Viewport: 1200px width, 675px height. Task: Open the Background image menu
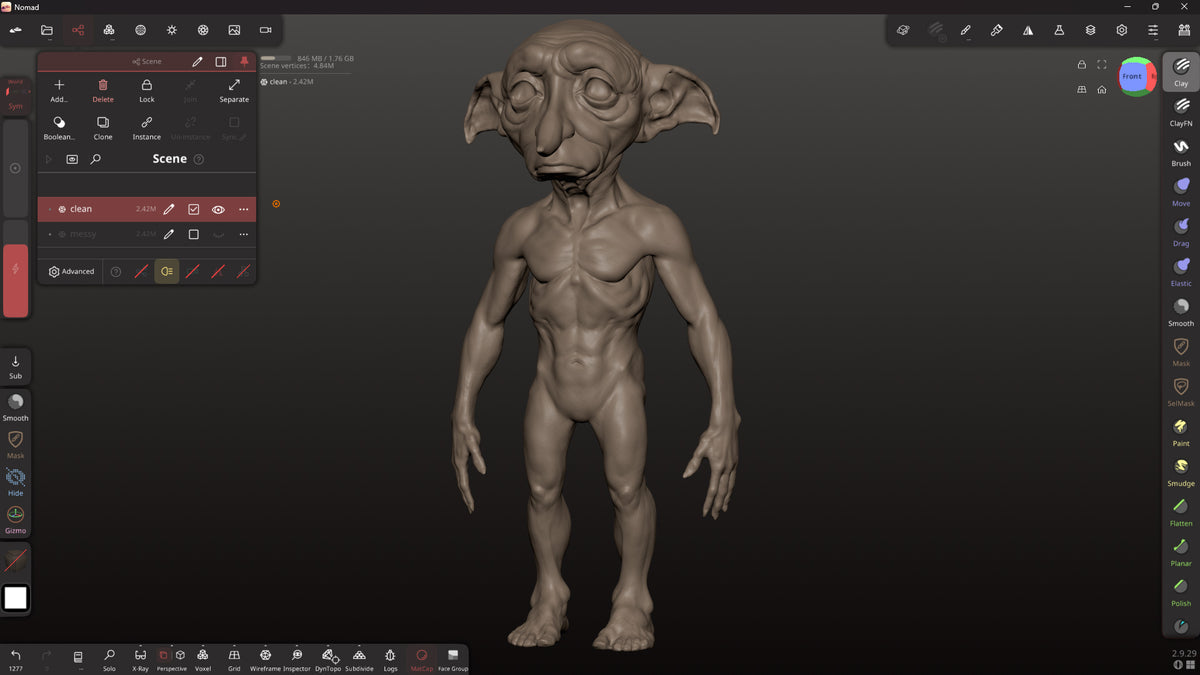pos(234,30)
